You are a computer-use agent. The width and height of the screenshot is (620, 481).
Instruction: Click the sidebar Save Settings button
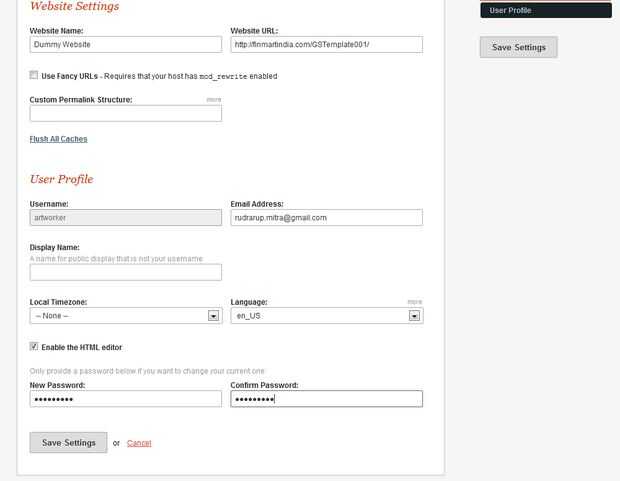pyautogui.click(x=519, y=47)
